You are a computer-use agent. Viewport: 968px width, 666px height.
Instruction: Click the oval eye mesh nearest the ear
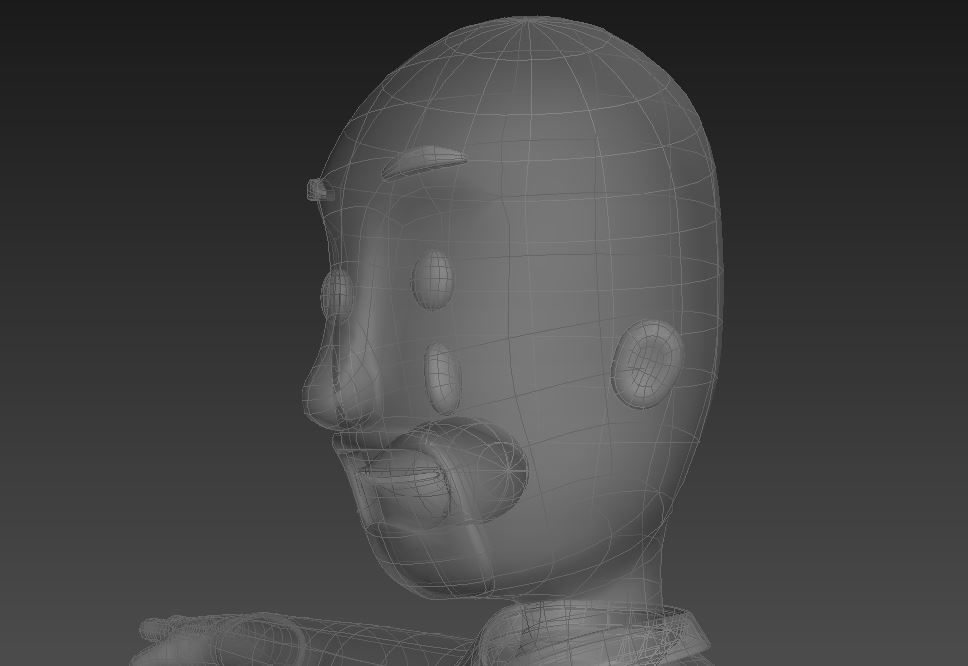pos(433,279)
